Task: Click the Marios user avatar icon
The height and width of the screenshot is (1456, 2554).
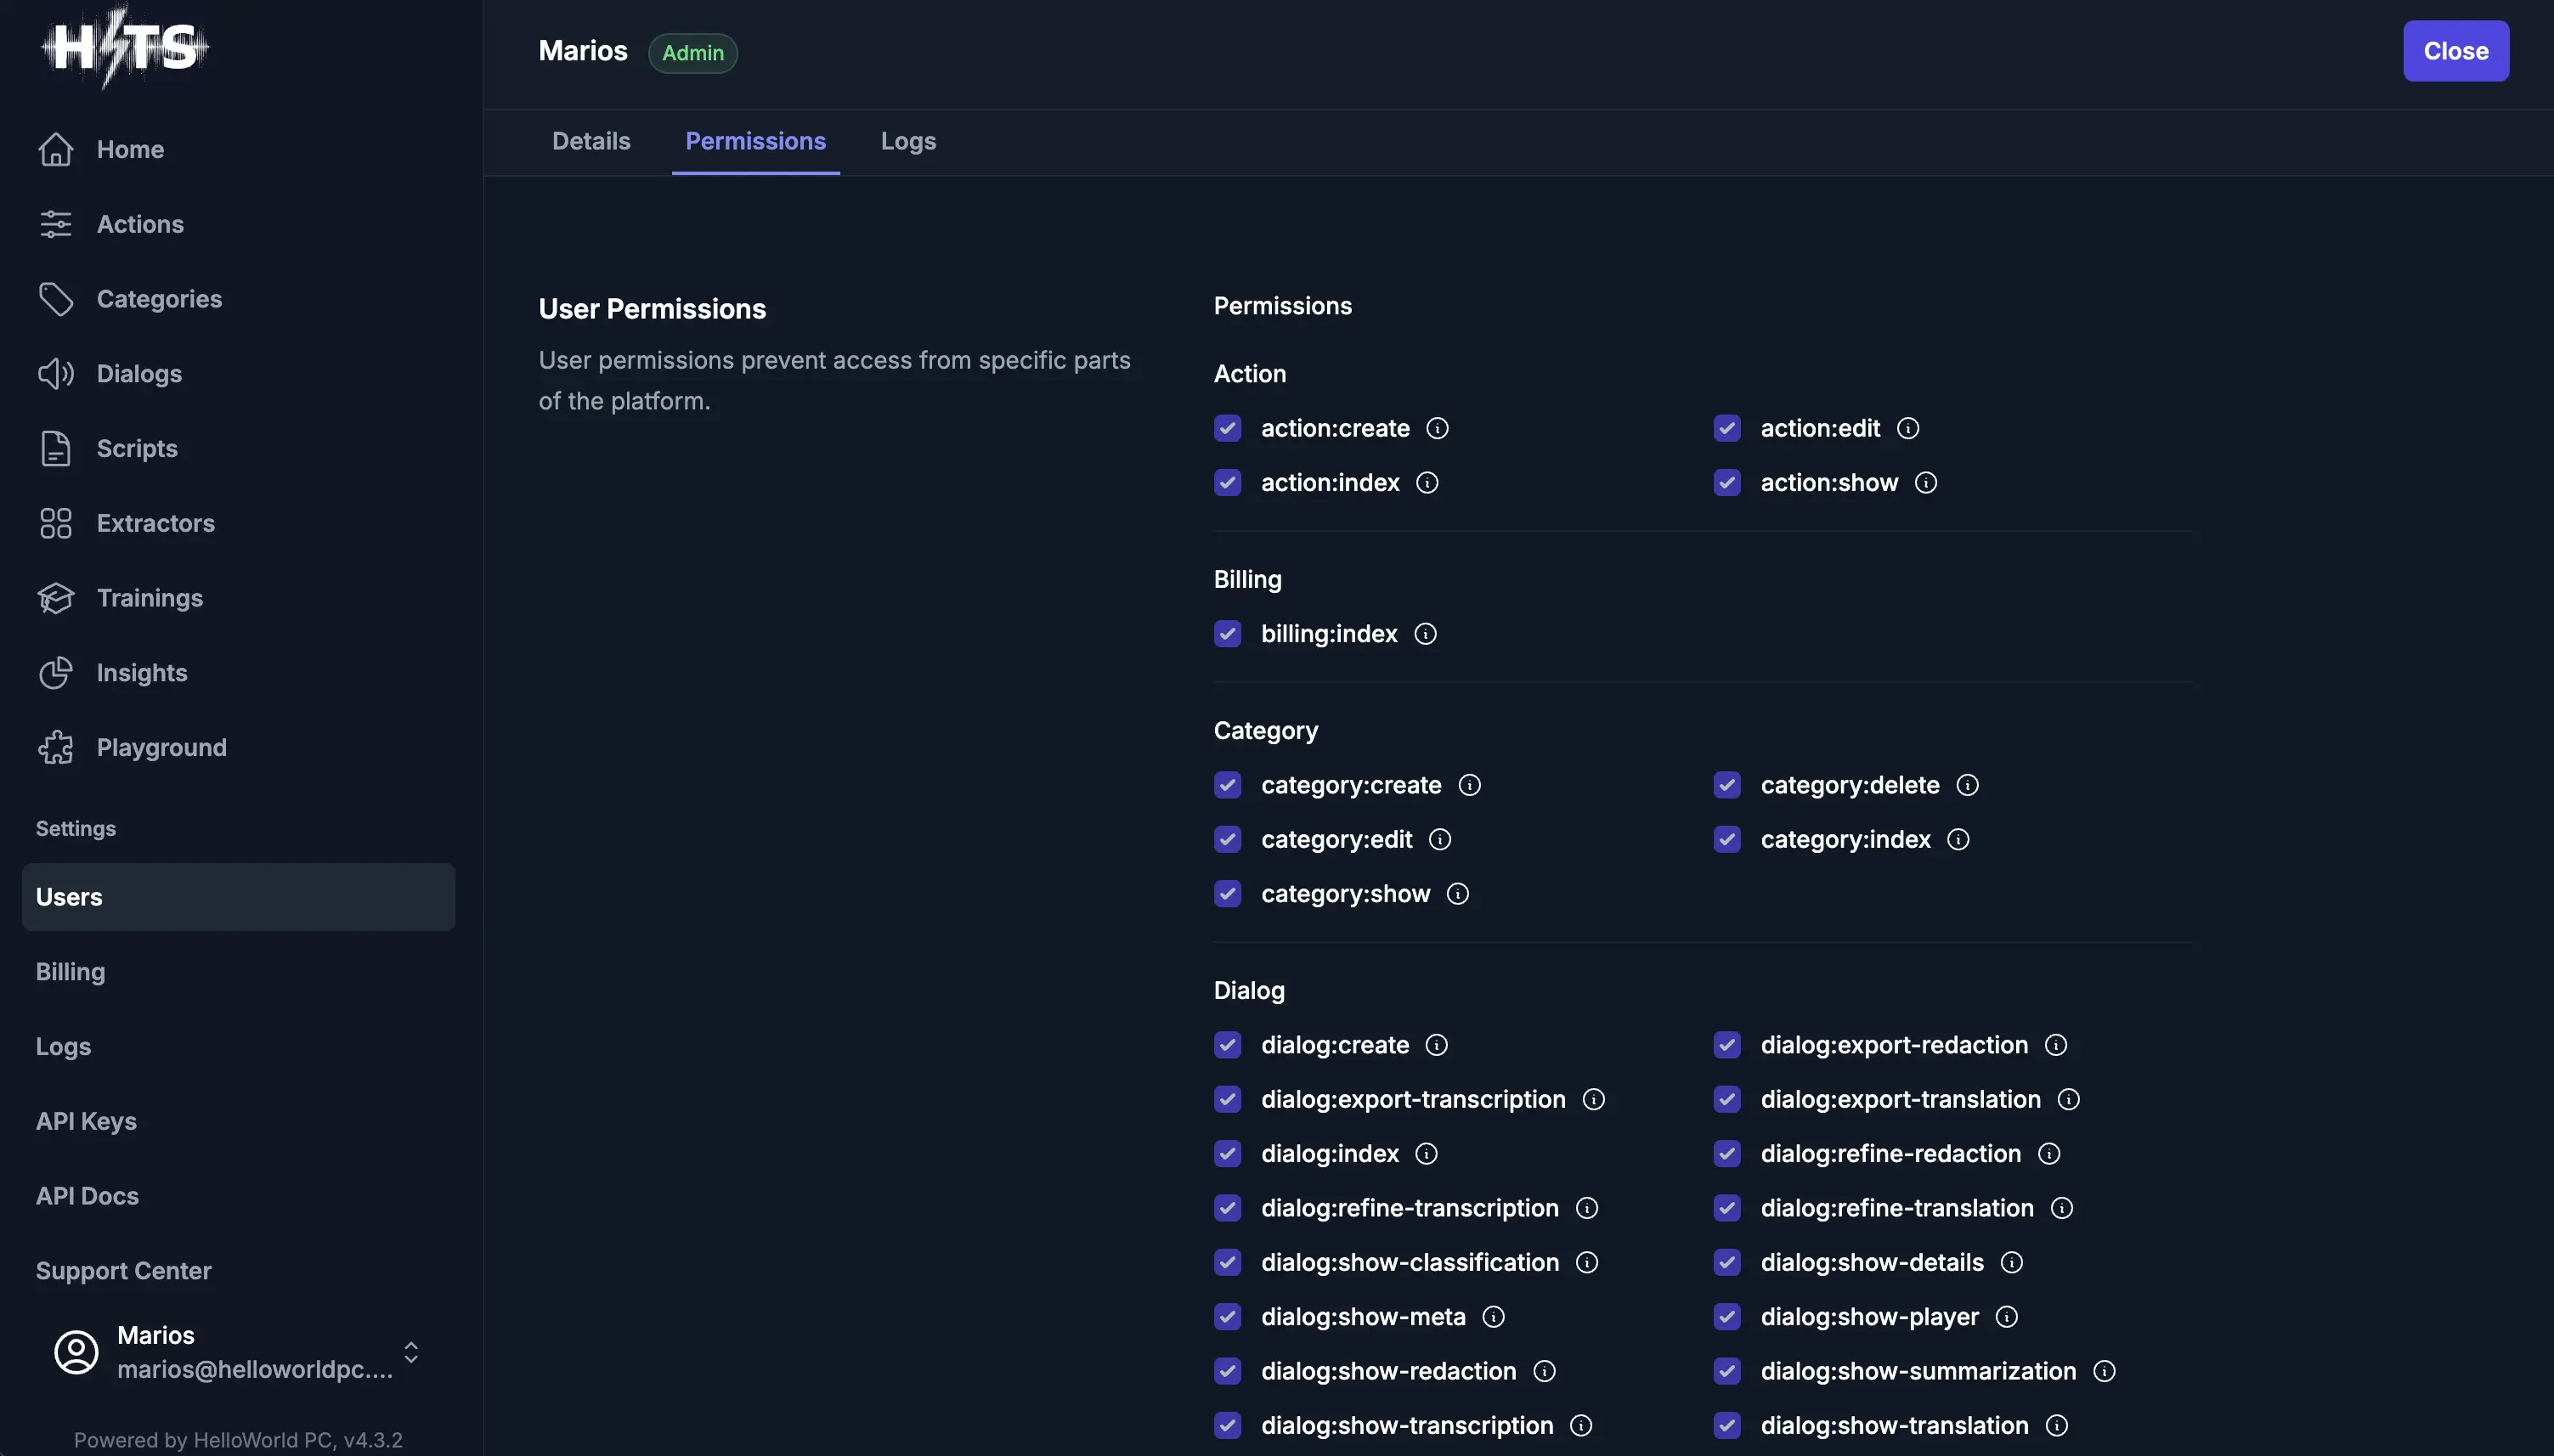Action: pos(76,1352)
